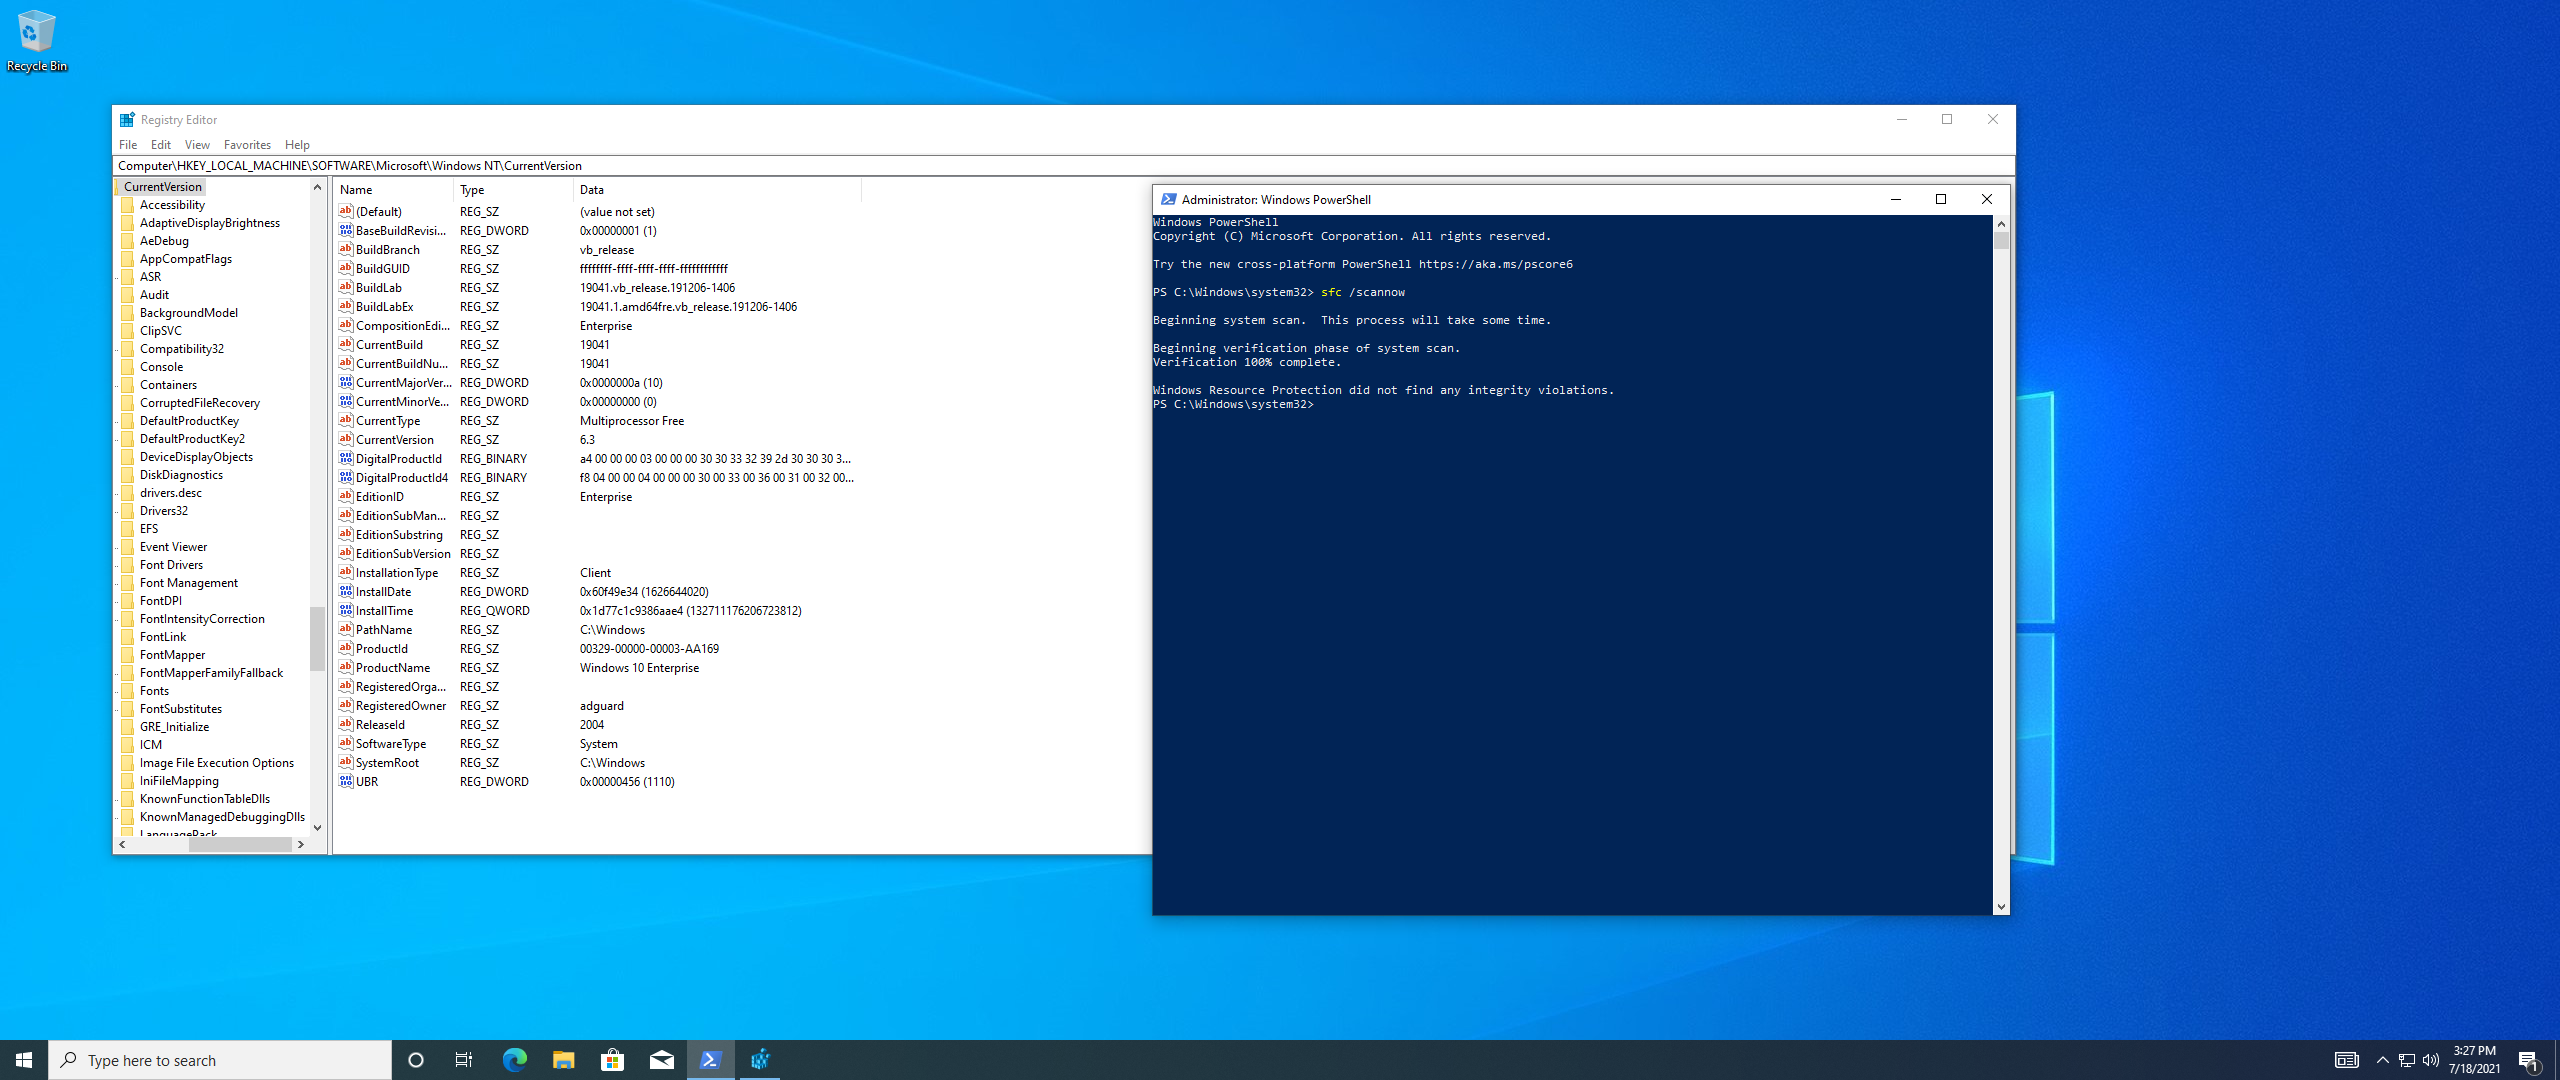Open the Favorites menu in Registry Editor

tap(247, 145)
